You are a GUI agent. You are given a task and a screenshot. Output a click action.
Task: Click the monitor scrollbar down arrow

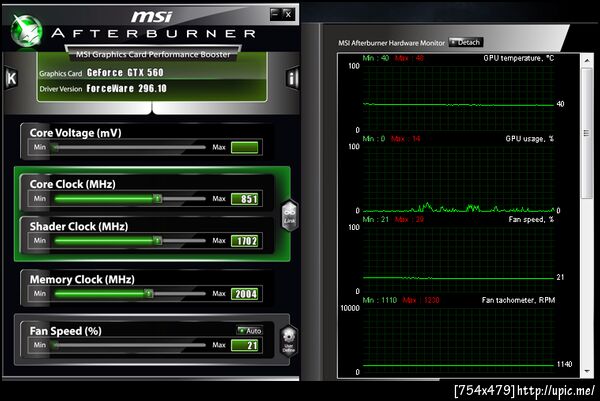click(587, 372)
